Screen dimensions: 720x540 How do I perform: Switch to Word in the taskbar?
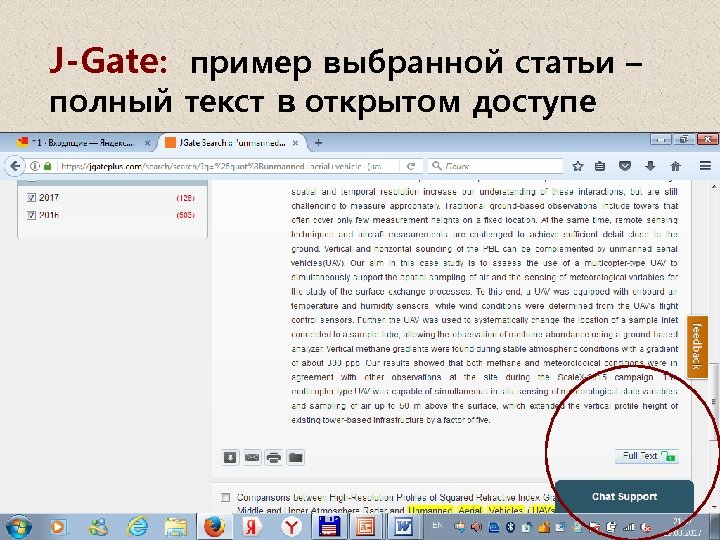(x=404, y=527)
